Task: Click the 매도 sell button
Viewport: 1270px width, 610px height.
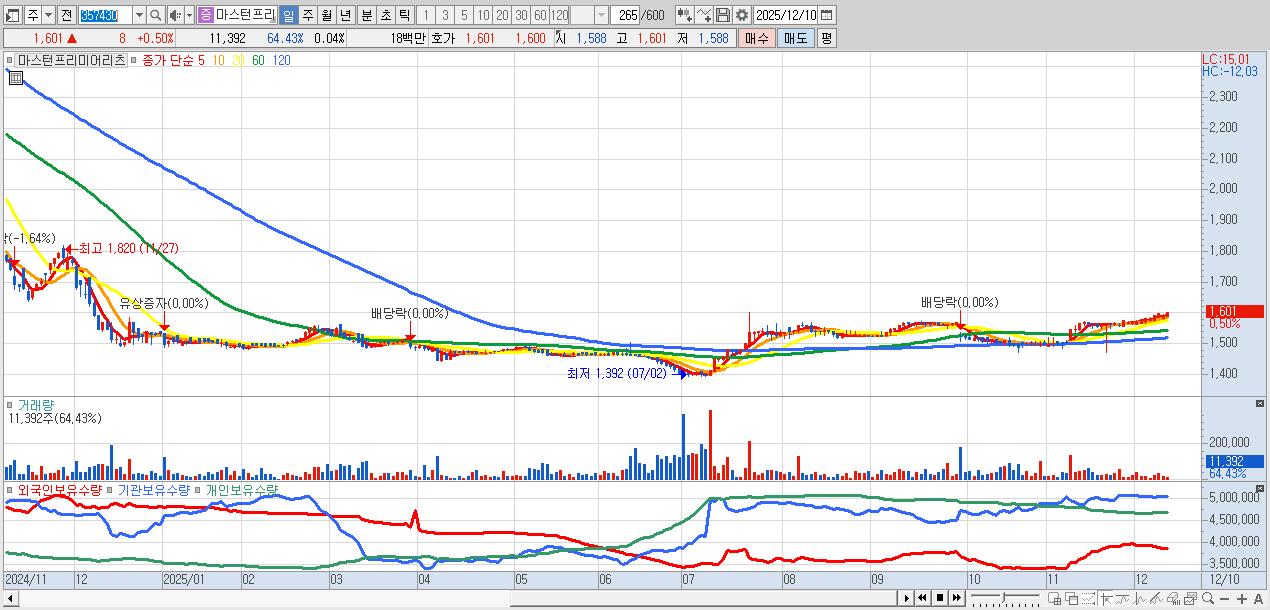Action: [x=795, y=38]
